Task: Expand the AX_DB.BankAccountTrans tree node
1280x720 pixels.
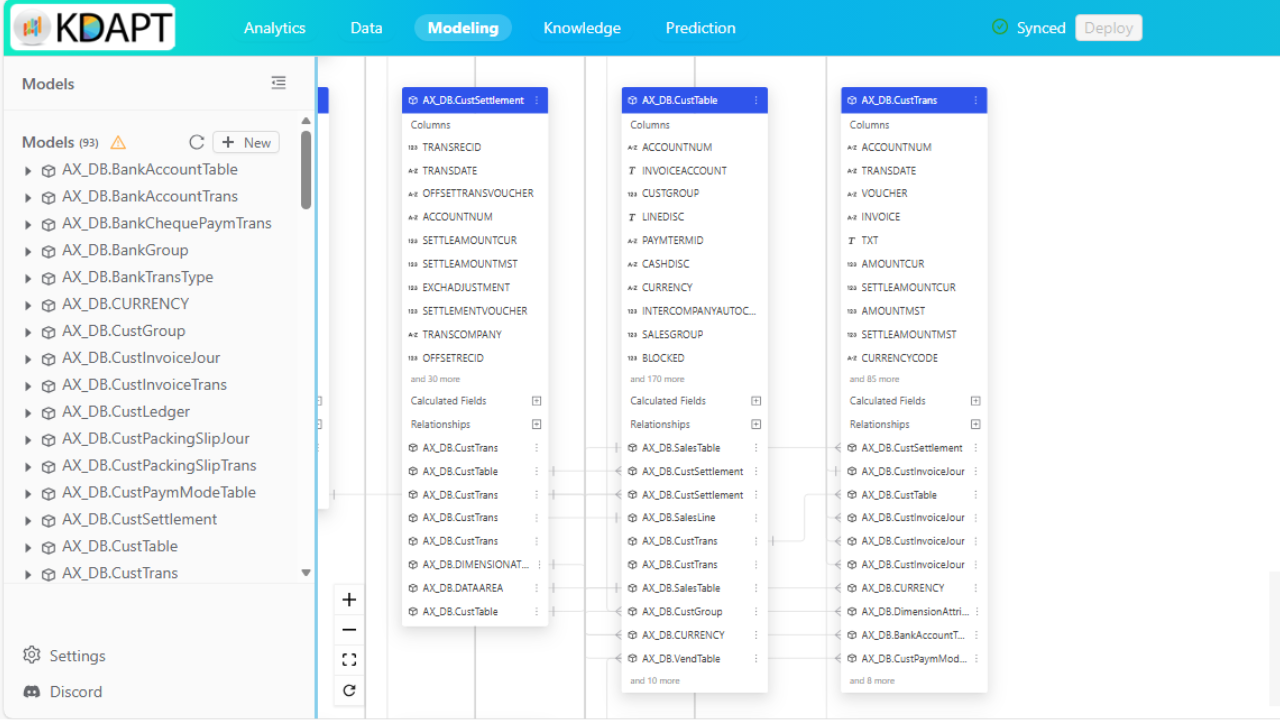Action: 28,197
